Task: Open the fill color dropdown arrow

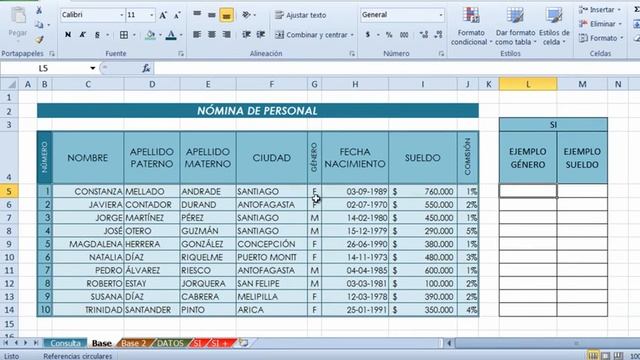Action: (160, 35)
